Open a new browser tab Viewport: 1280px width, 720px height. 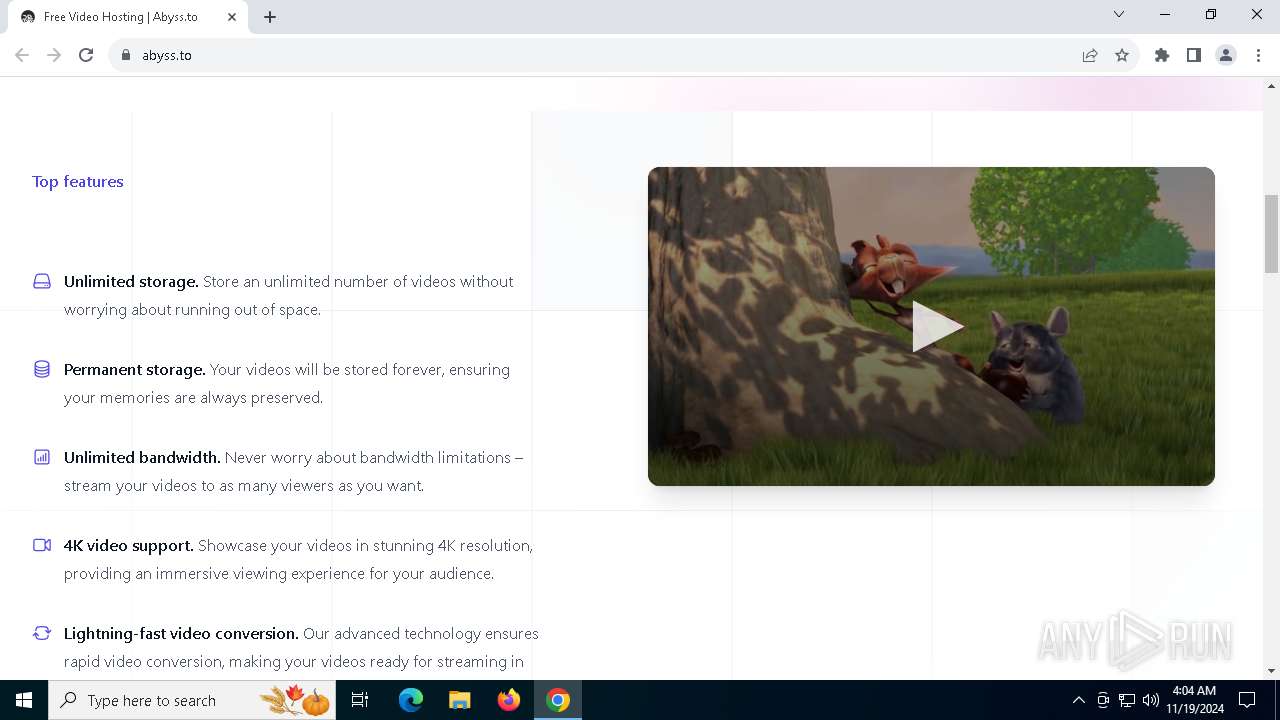270,17
